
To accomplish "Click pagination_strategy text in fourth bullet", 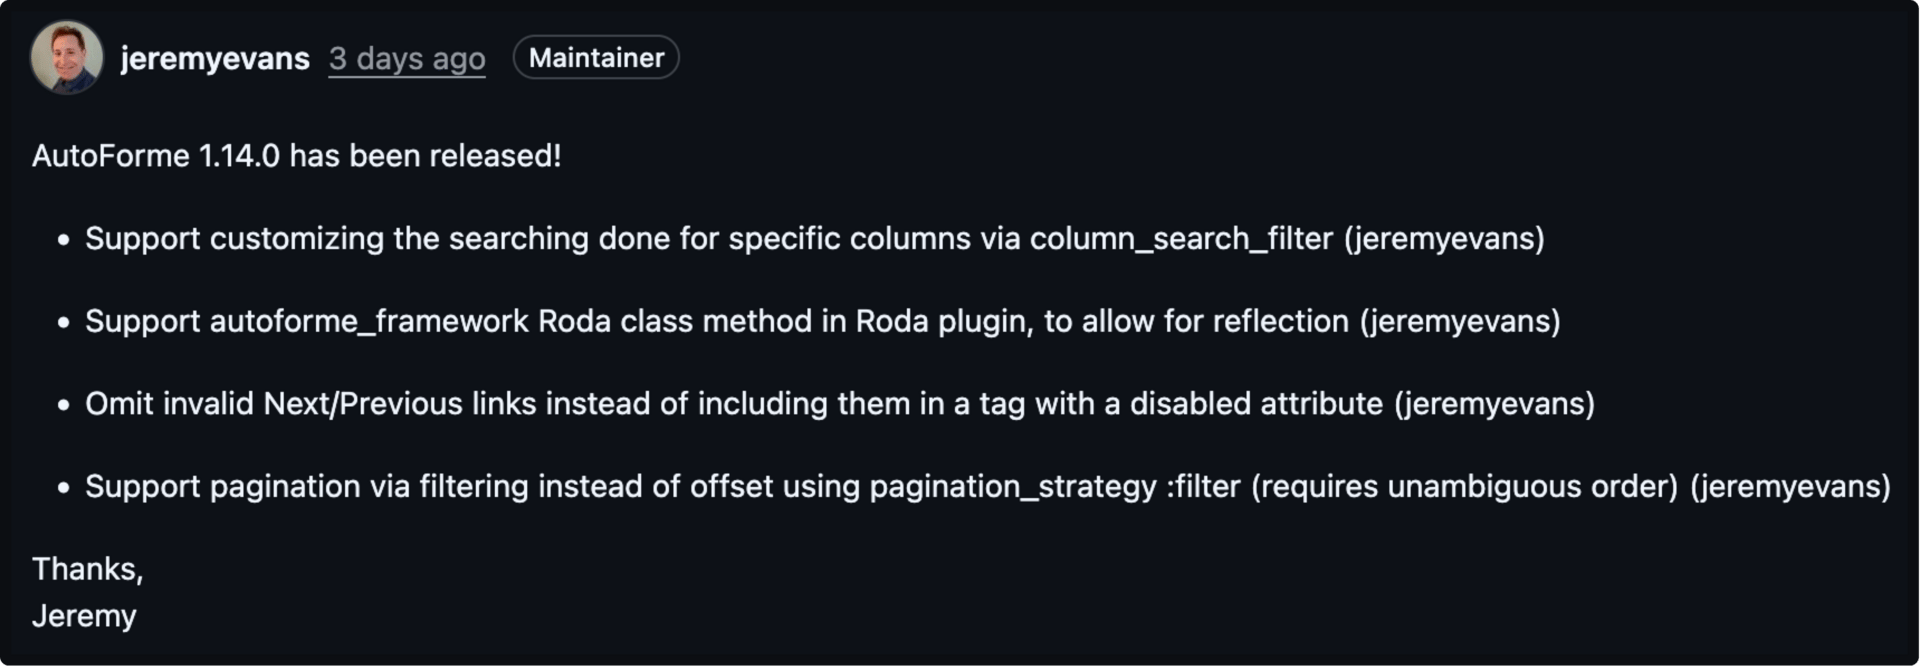I will pos(1013,486).
